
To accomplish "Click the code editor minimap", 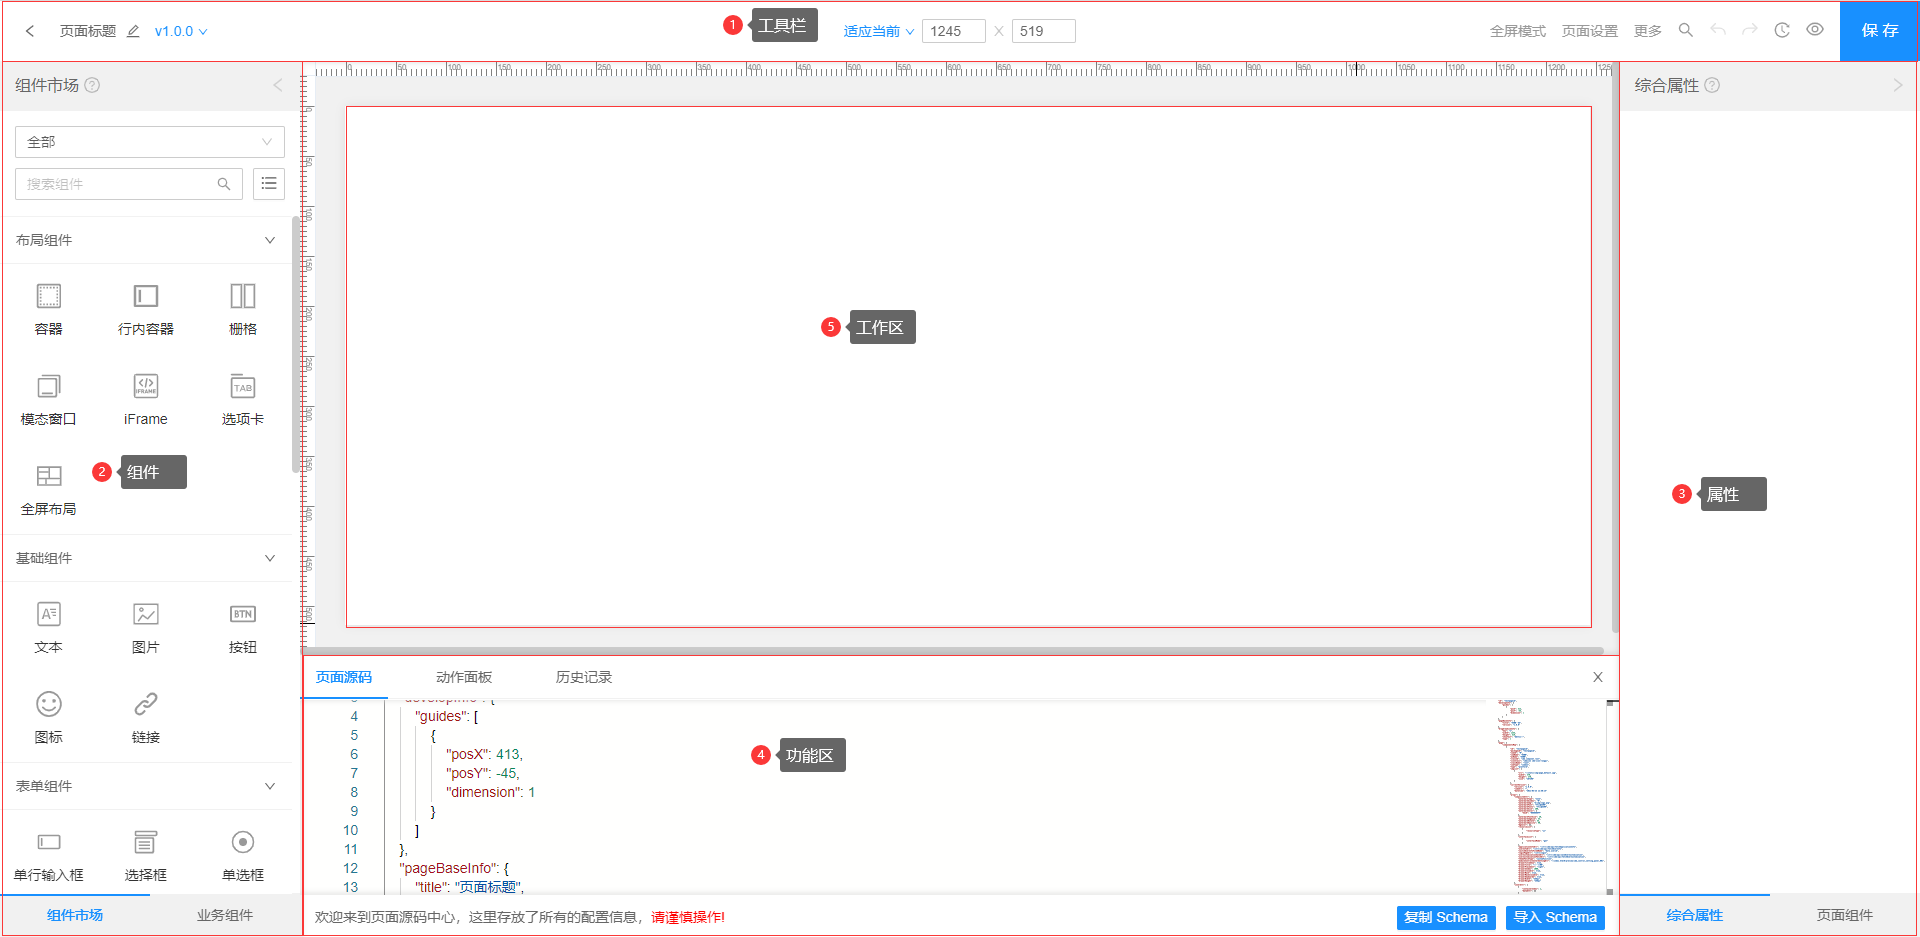I will pos(1550,796).
